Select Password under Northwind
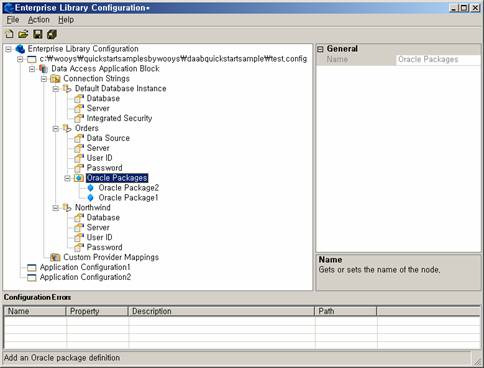This screenshot has width=484, height=368. pos(104,247)
